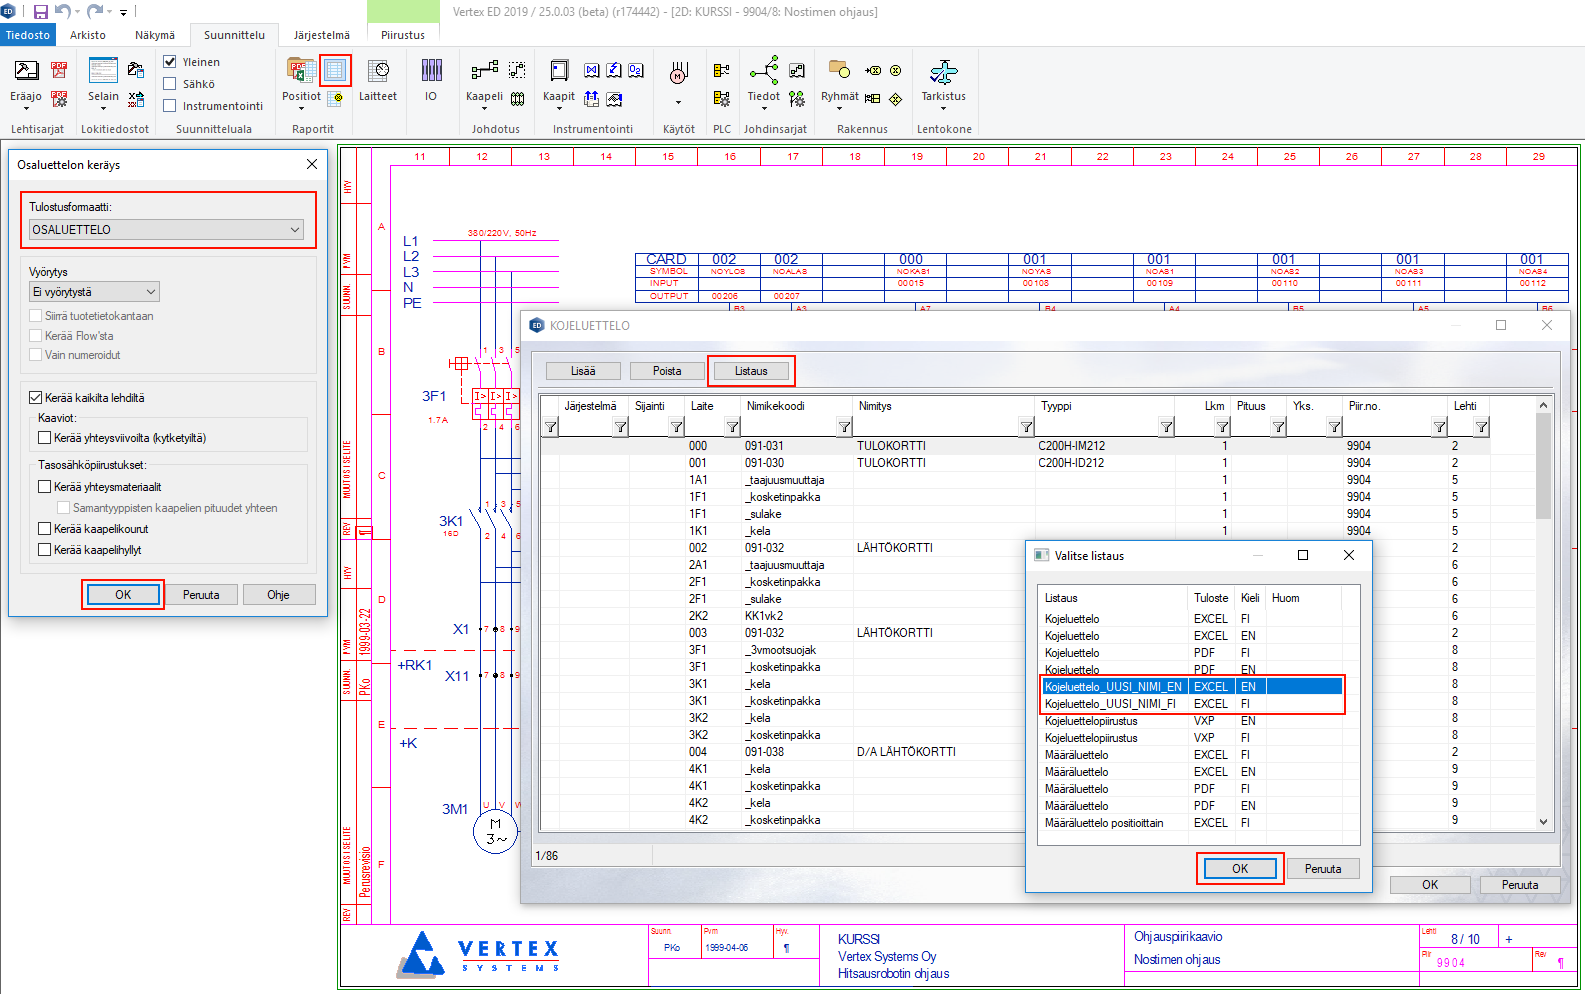The height and width of the screenshot is (994, 1585).
Task: Open the Tulostusformaatti OSALUETTELO dropdown
Action: [x=166, y=230]
